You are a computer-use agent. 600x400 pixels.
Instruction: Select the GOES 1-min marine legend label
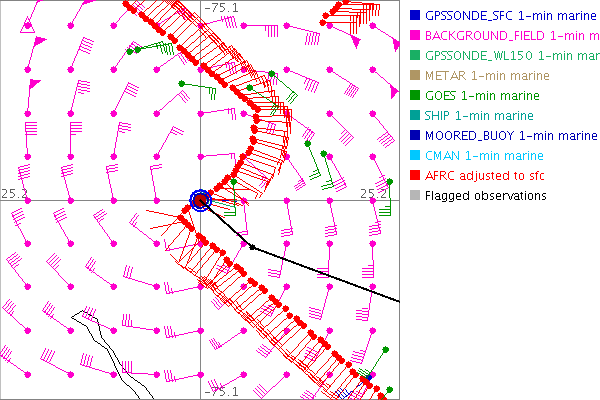point(480,96)
